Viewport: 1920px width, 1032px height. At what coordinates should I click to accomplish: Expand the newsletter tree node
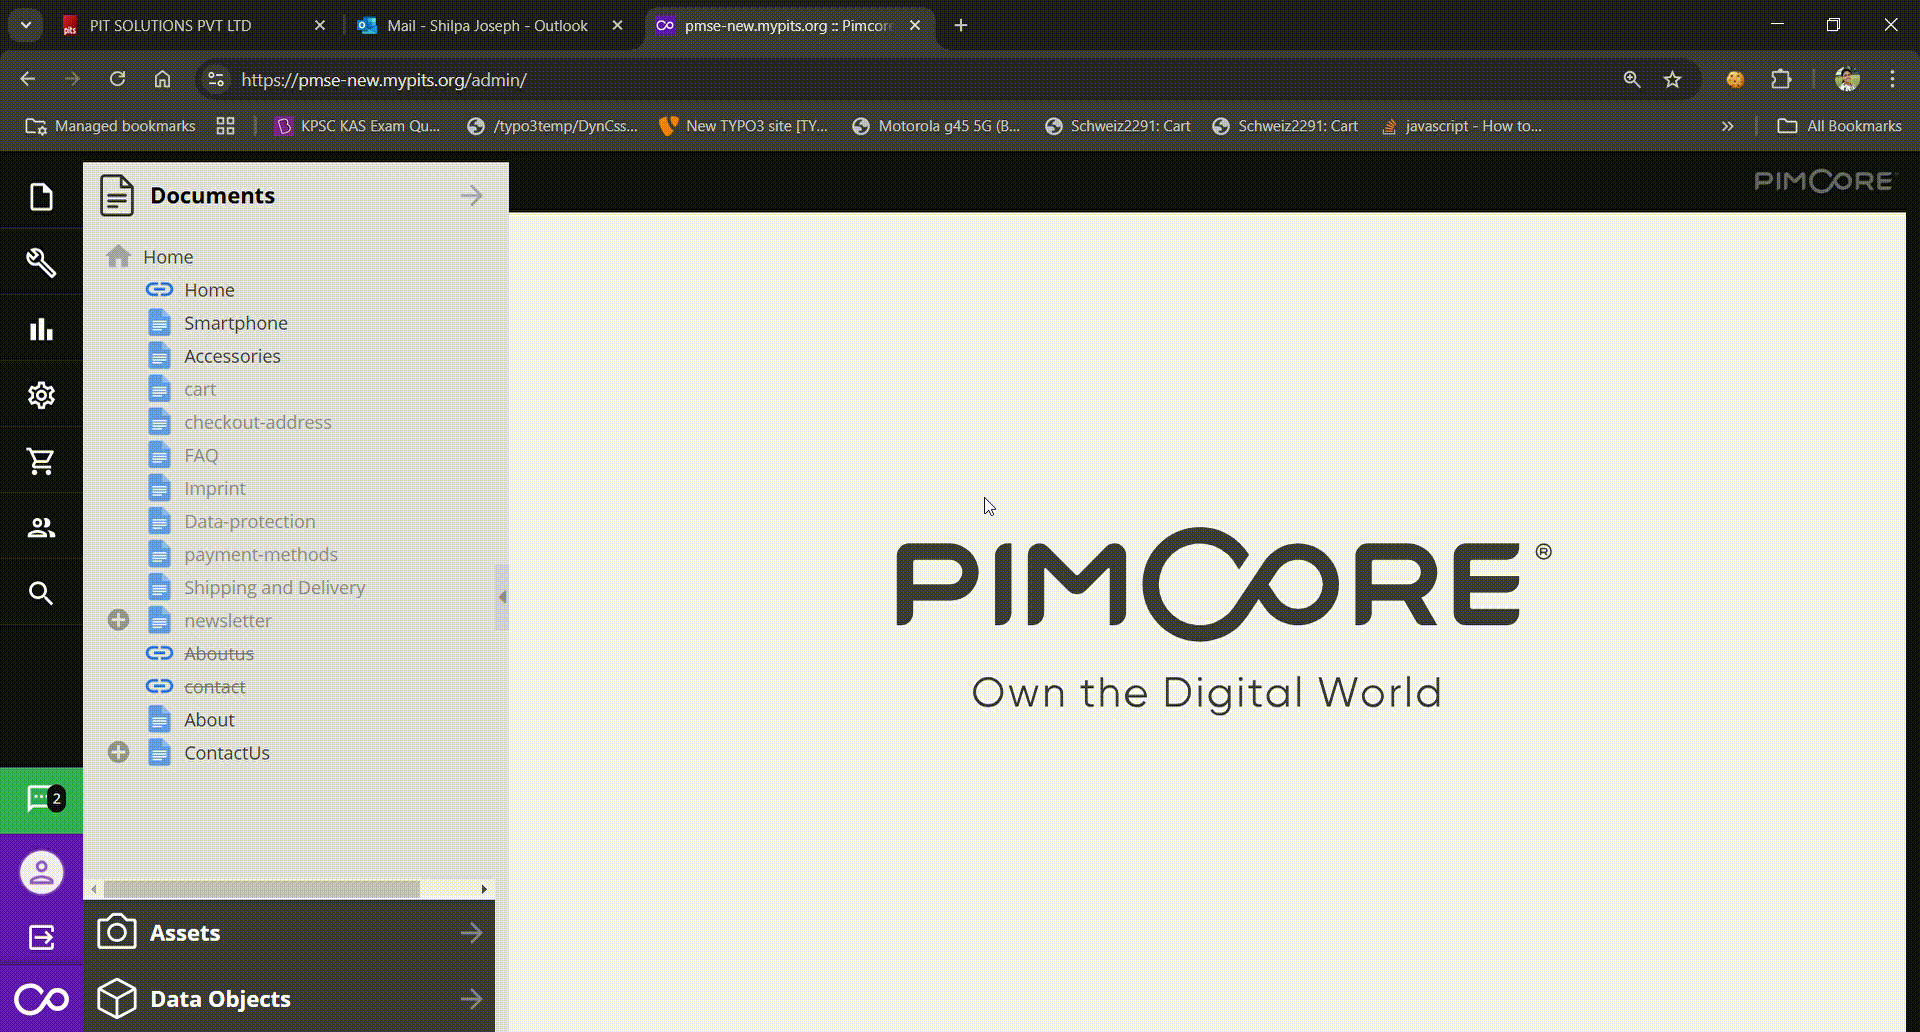pyautogui.click(x=118, y=620)
